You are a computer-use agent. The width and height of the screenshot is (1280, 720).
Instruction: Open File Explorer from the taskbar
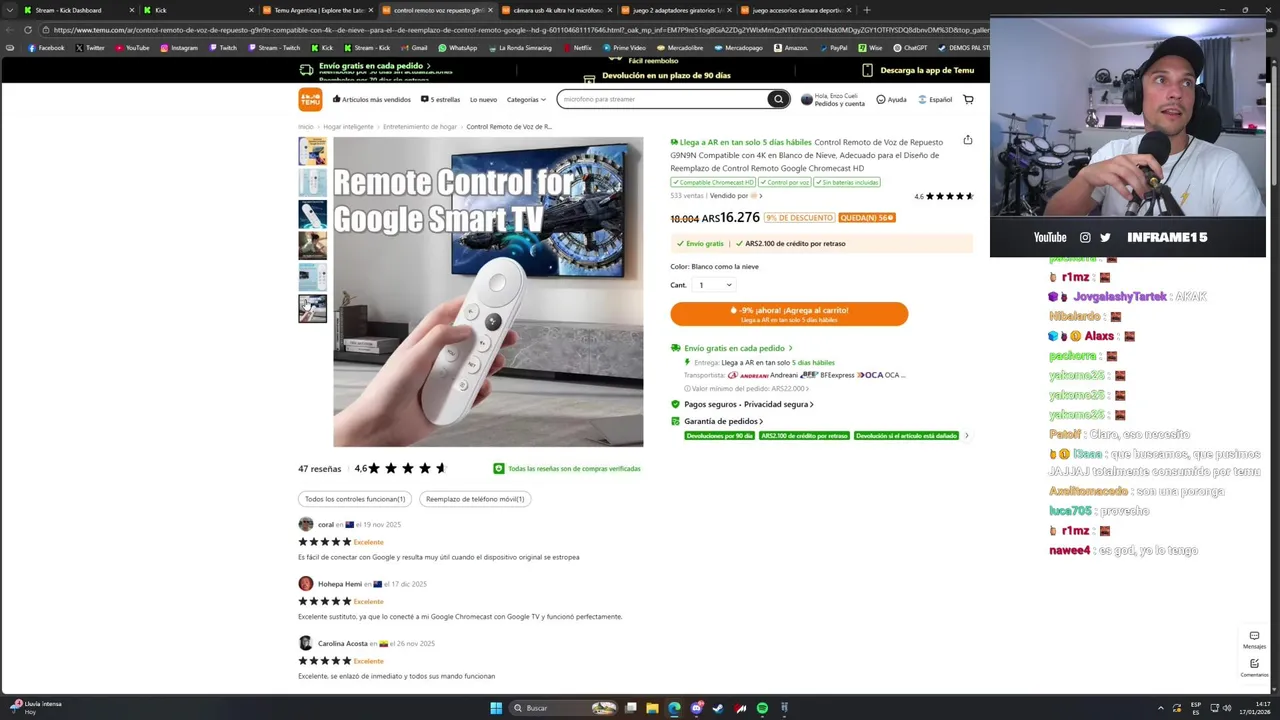tap(652, 708)
